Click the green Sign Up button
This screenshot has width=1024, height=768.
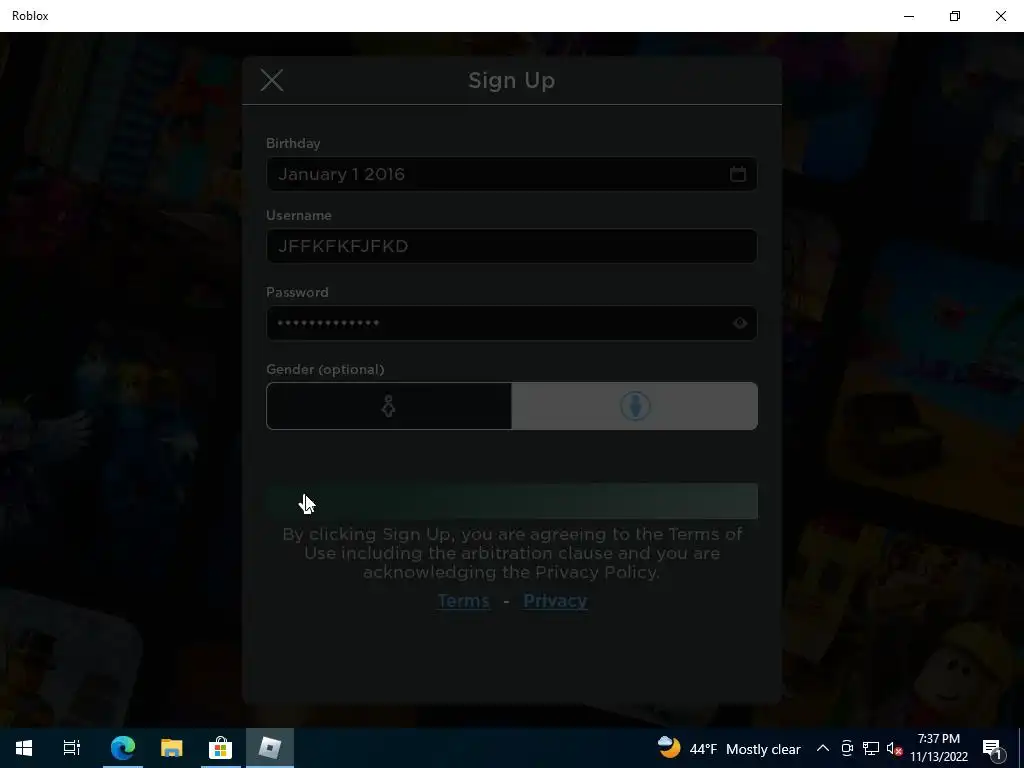(511, 501)
